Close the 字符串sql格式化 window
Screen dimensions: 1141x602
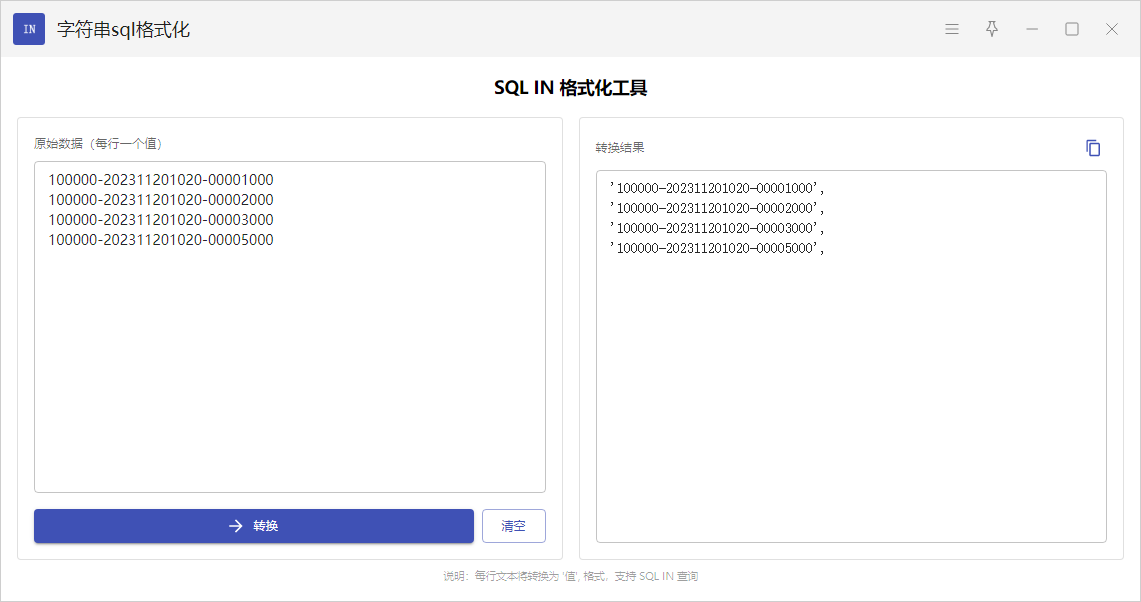point(1112,29)
